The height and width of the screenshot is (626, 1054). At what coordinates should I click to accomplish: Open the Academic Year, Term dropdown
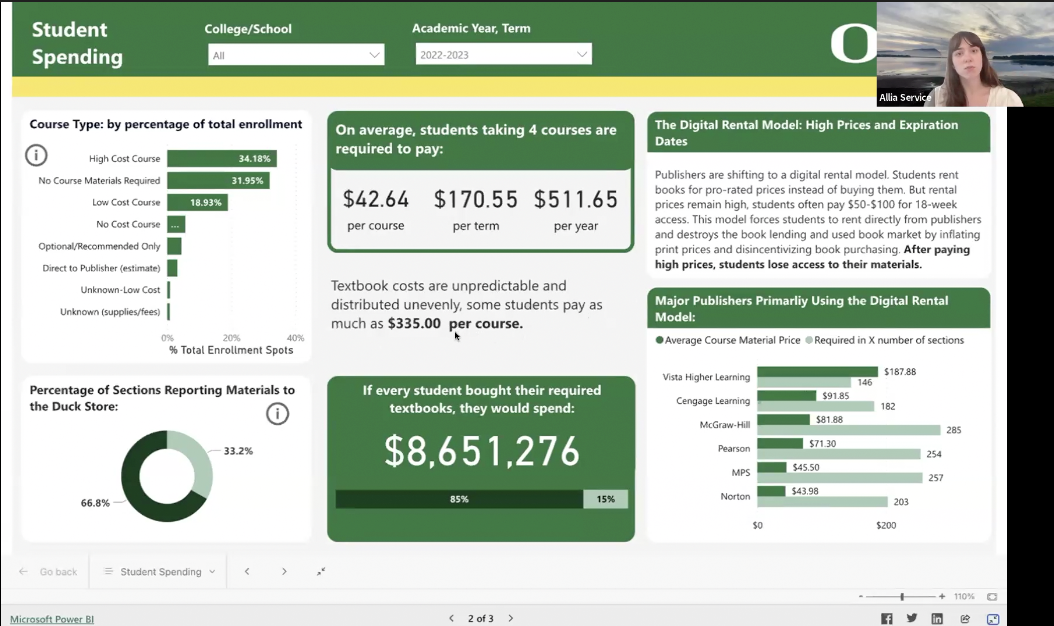[x=503, y=54]
